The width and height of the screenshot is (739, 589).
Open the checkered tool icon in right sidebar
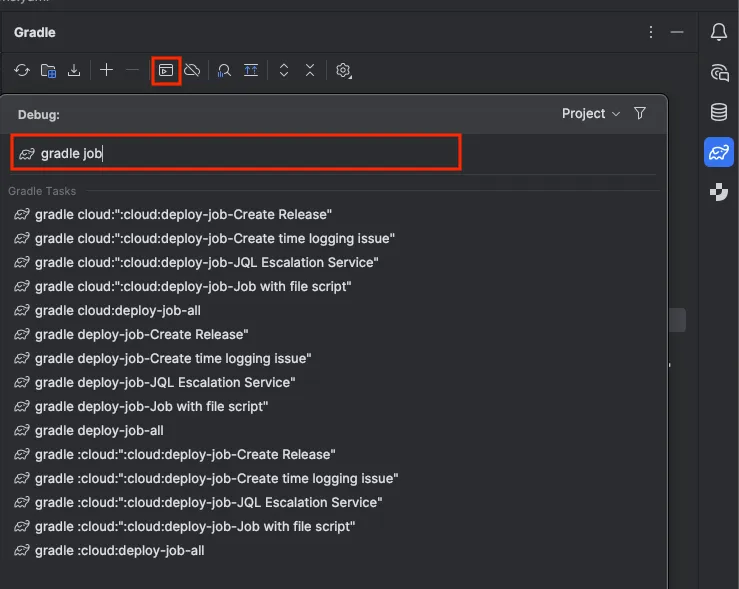pyautogui.click(x=719, y=192)
